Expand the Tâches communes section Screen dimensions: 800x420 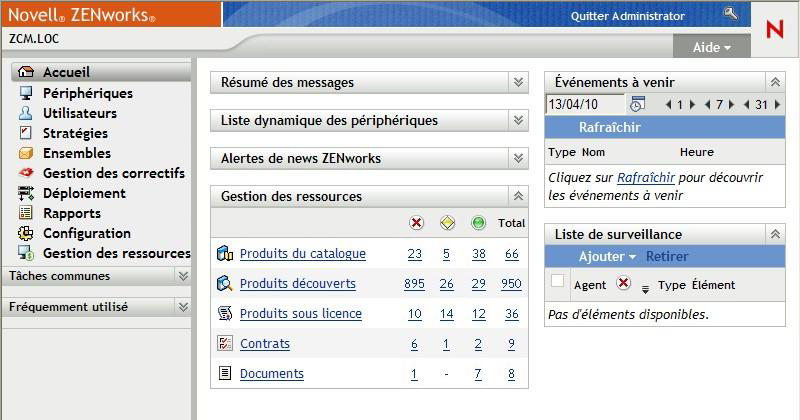[183, 276]
